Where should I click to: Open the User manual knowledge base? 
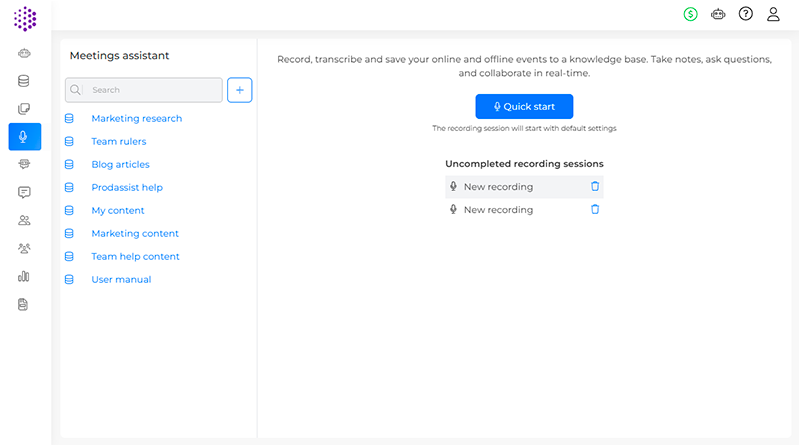(121, 279)
